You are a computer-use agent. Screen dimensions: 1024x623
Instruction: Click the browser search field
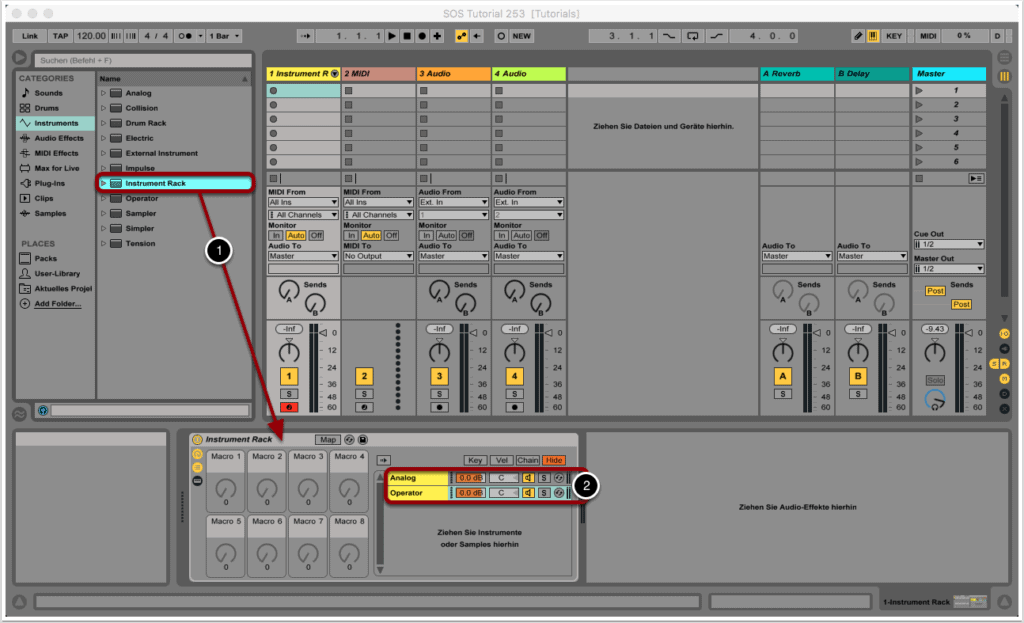click(140, 60)
